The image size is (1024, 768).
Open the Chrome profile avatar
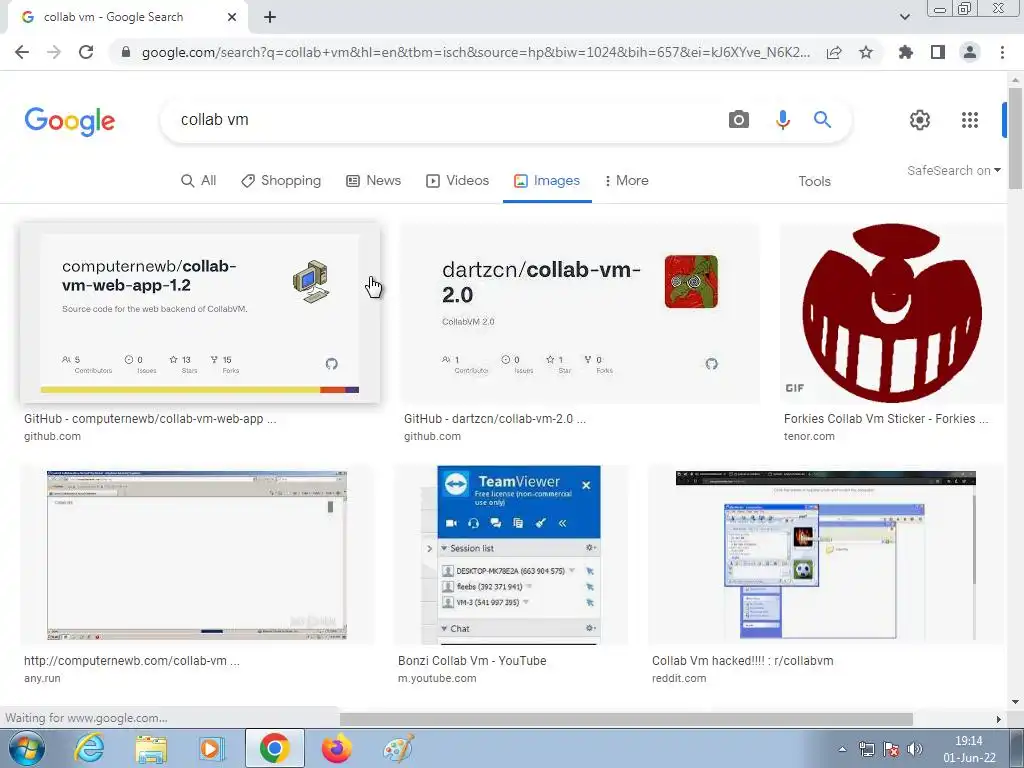[x=970, y=52]
